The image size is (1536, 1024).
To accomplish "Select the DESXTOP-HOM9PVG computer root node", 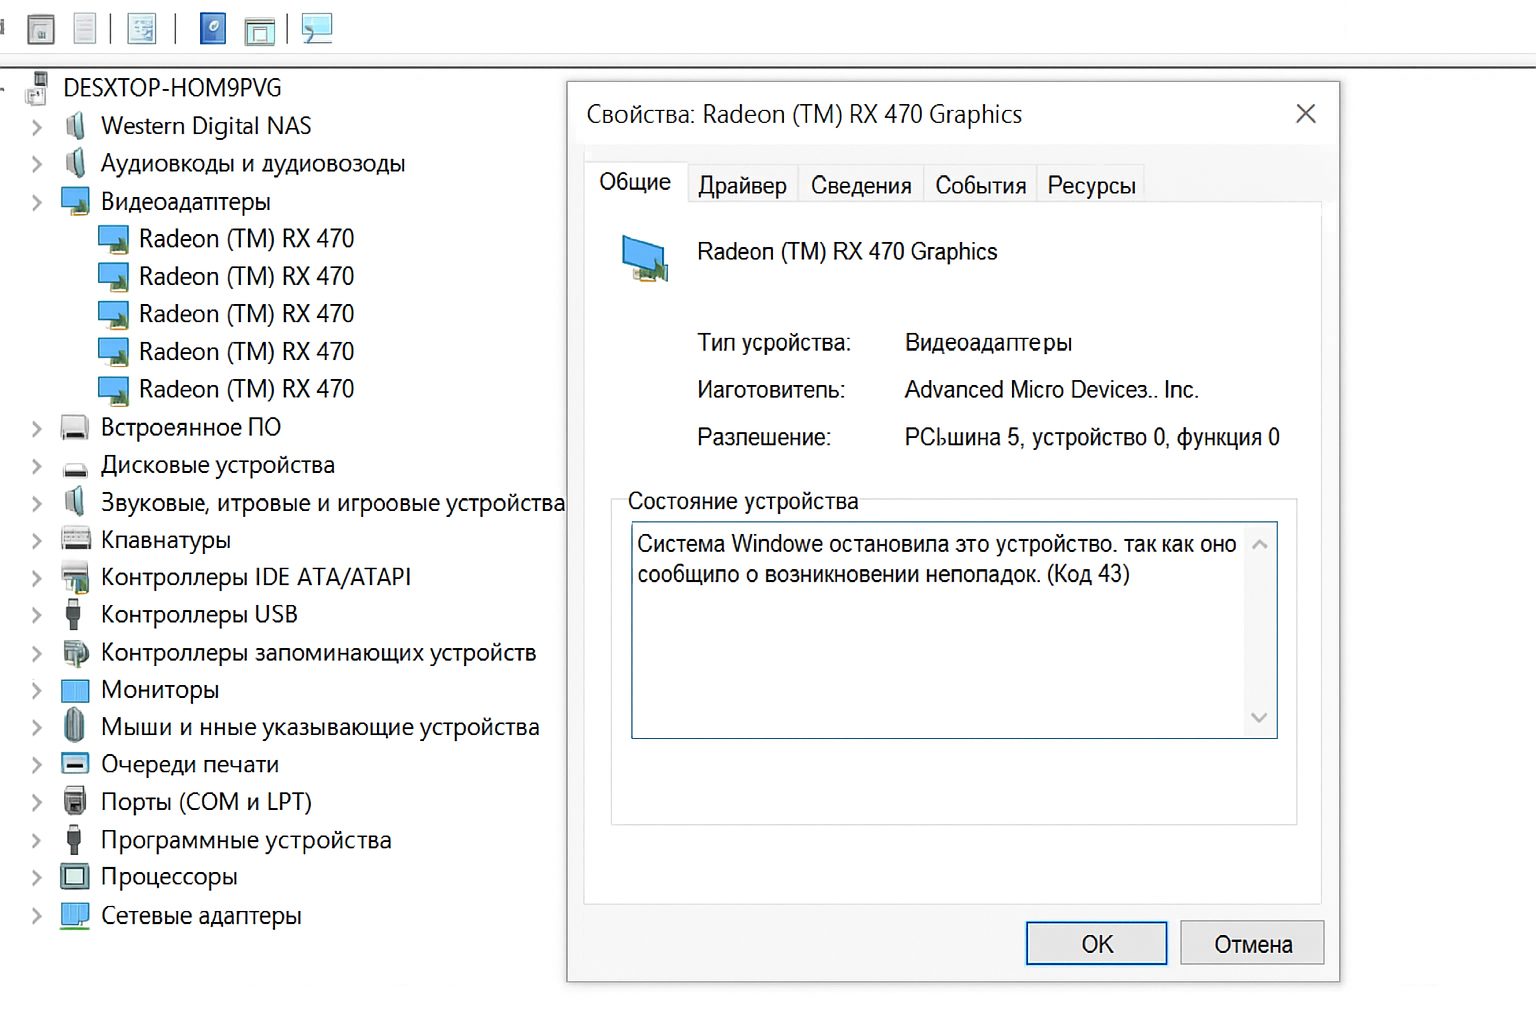I will (x=172, y=88).
